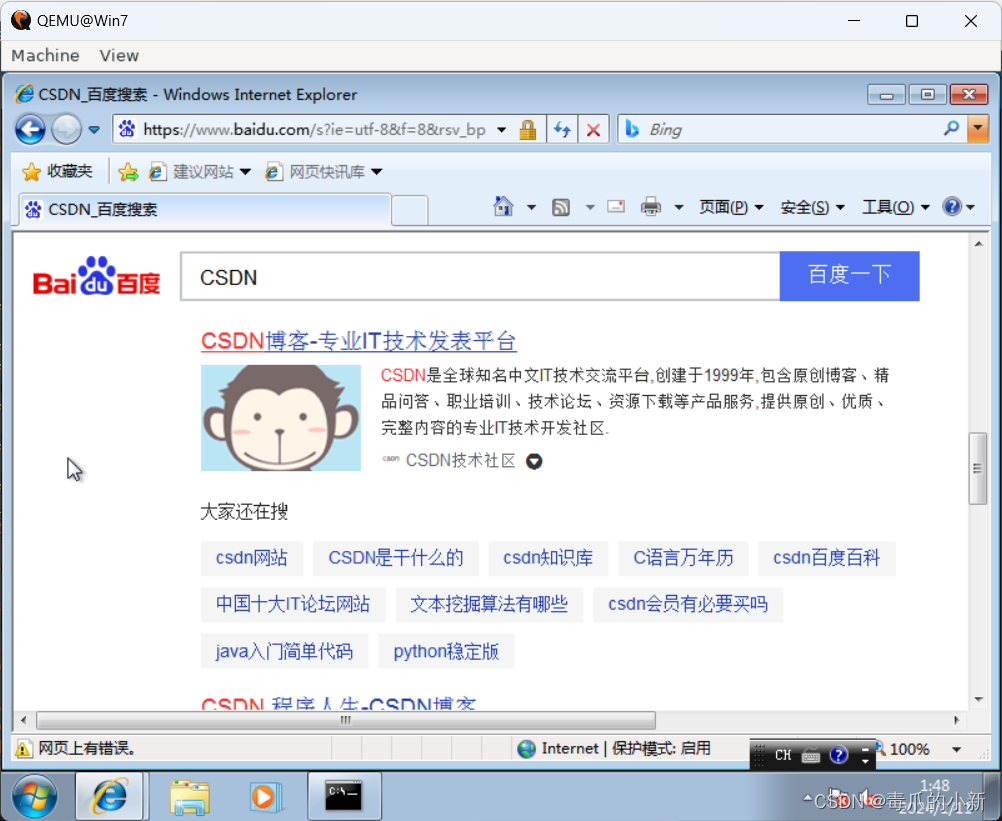This screenshot has width=1002, height=821.
Task: Click the java入门简单代码 related search
Action: tap(284, 652)
